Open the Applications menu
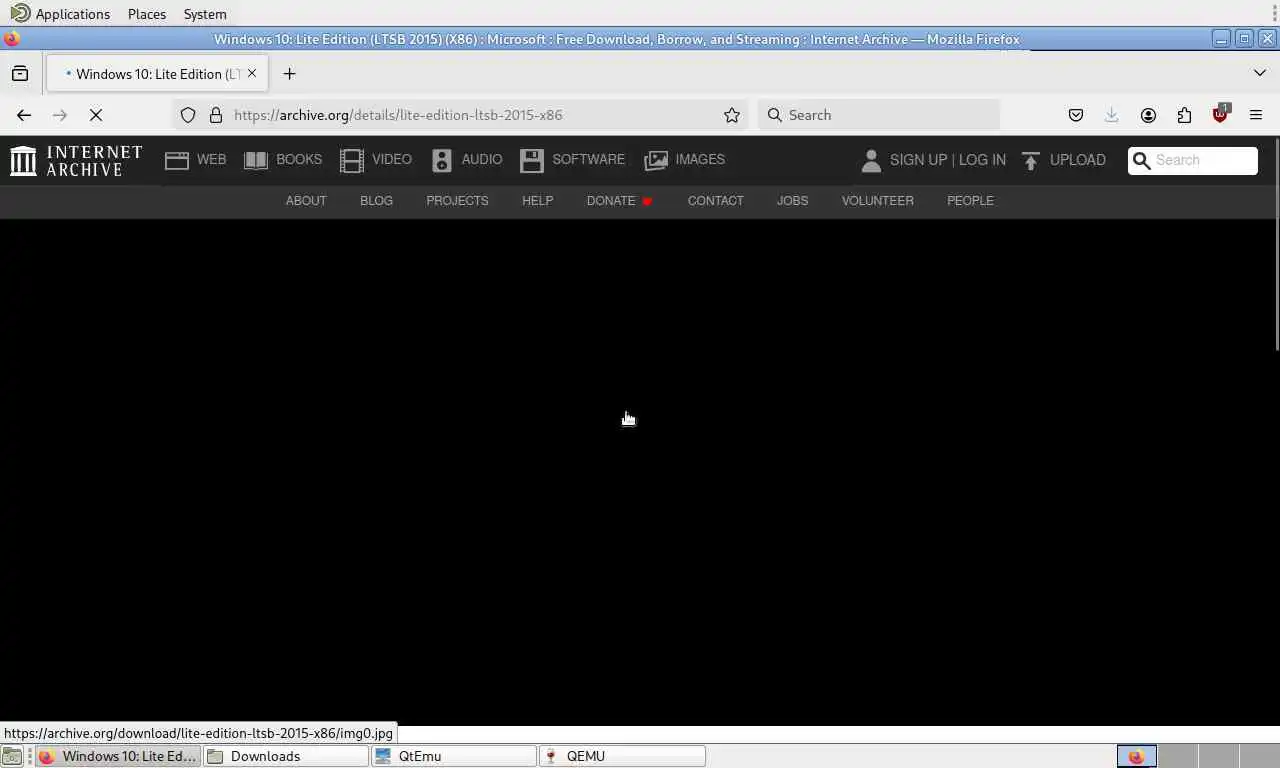The image size is (1280, 768). [x=61, y=14]
